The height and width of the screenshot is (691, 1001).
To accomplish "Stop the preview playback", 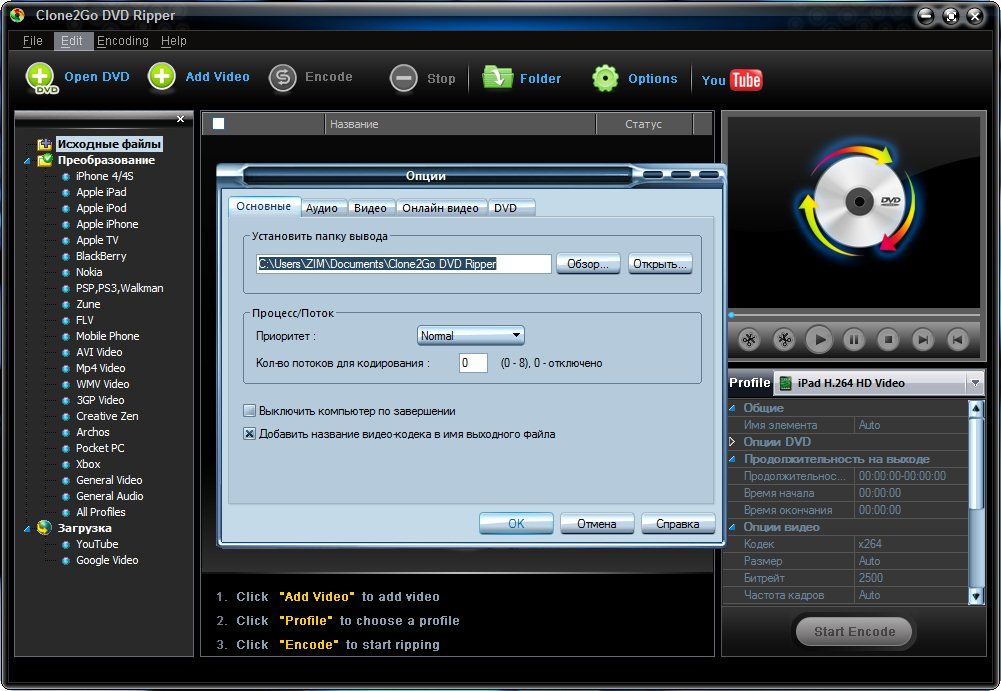I will [x=888, y=340].
